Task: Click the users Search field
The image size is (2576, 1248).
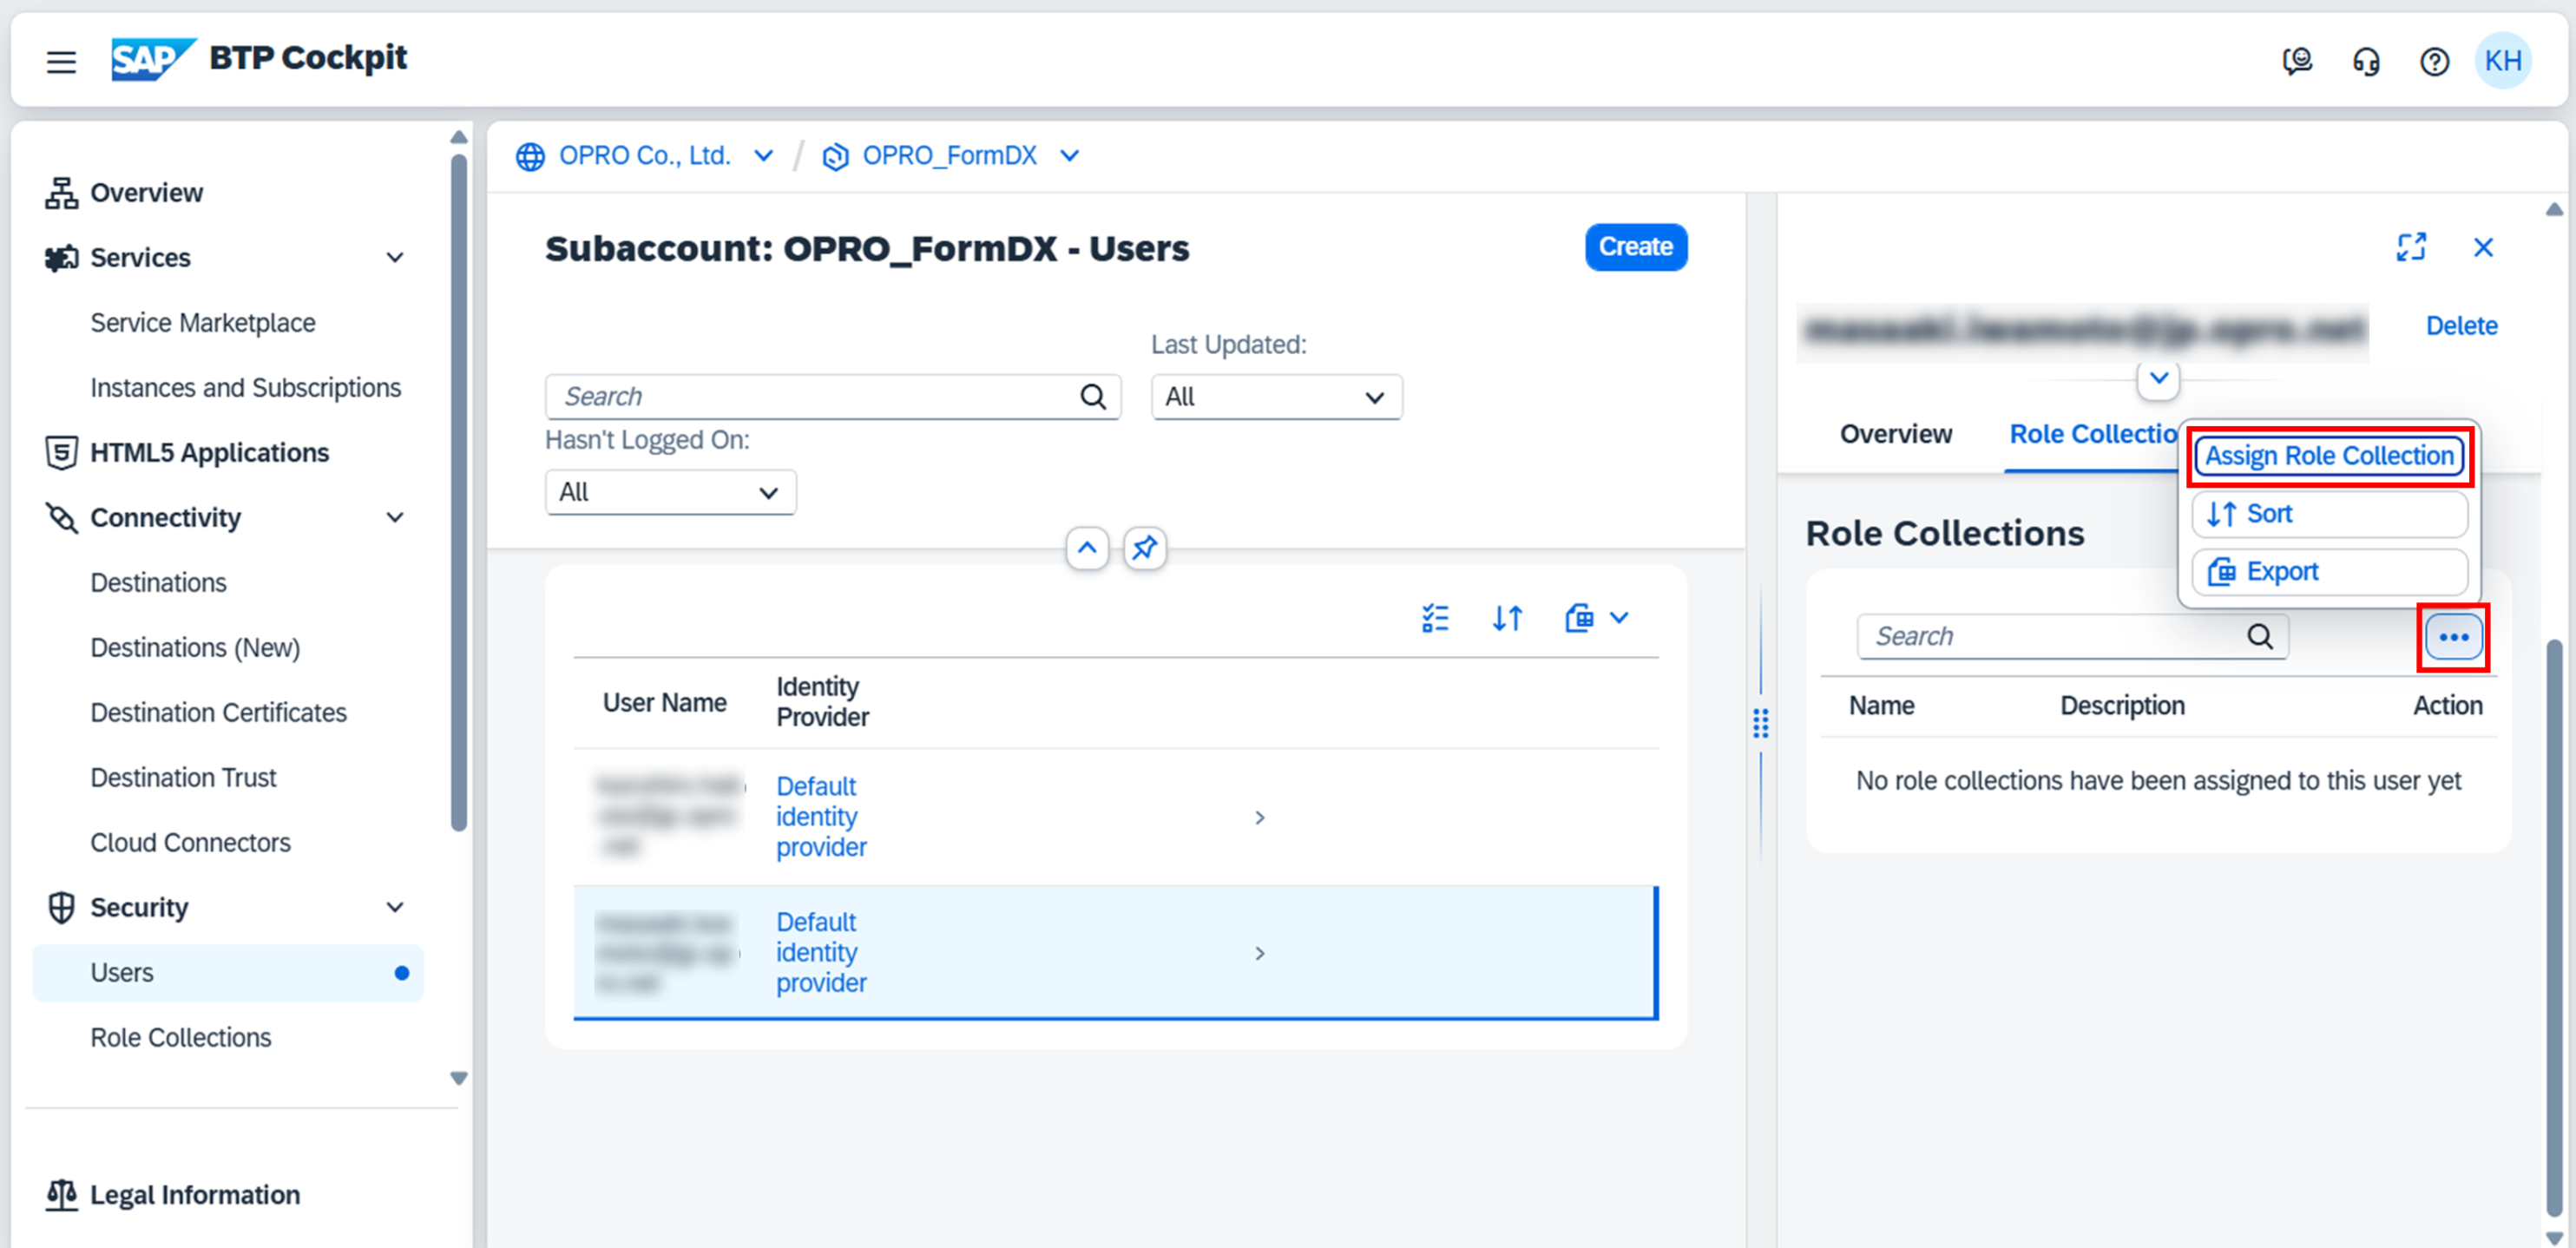Action: click(x=815, y=397)
